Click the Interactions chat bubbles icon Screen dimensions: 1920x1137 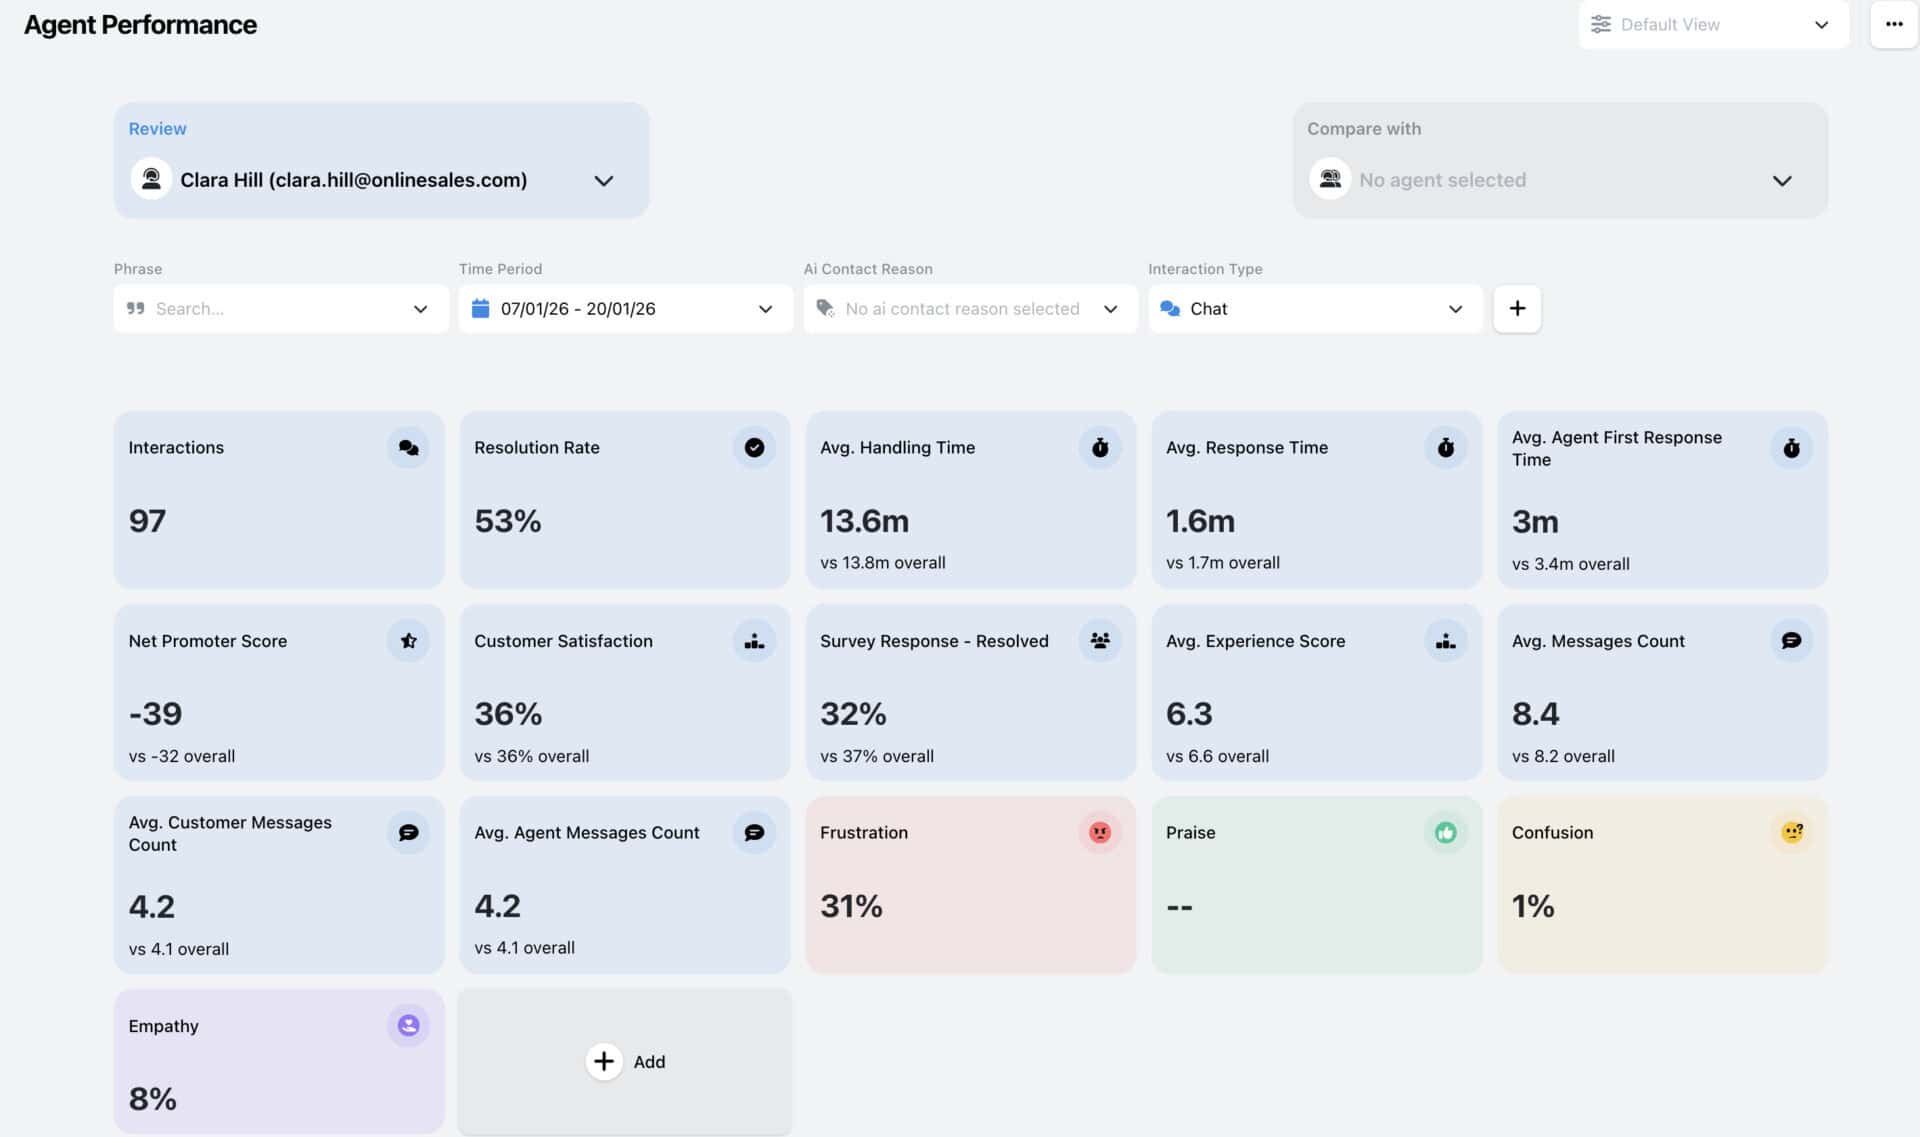click(x=408, y=447)
